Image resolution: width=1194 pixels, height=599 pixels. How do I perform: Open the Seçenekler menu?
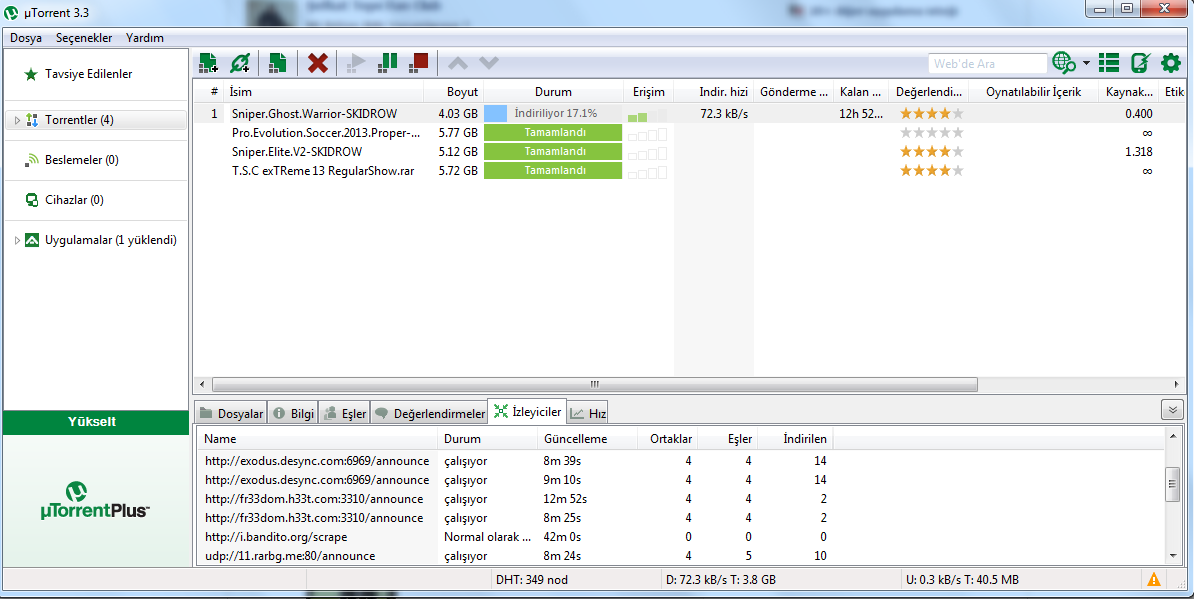click(x=84, y=38)
